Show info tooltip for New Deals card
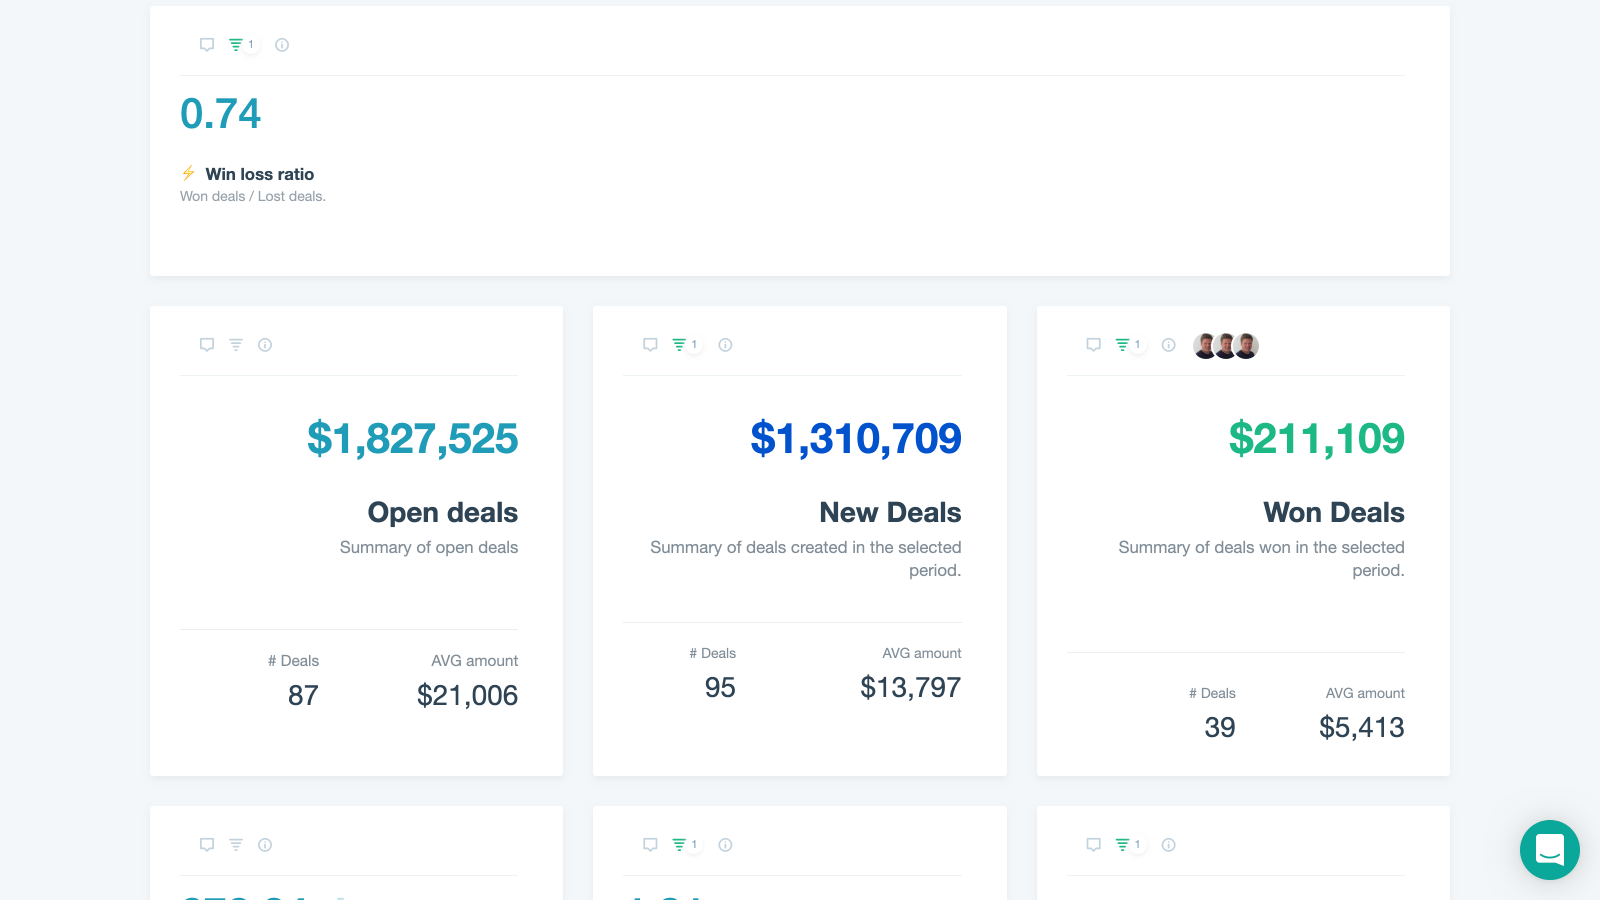This screenshot has height=900, width=1600. click(x=726, y=345)
